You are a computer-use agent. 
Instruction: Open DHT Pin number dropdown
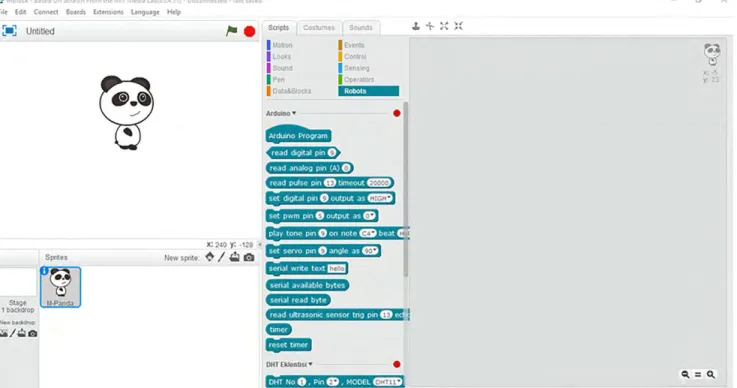click(333, 382)
